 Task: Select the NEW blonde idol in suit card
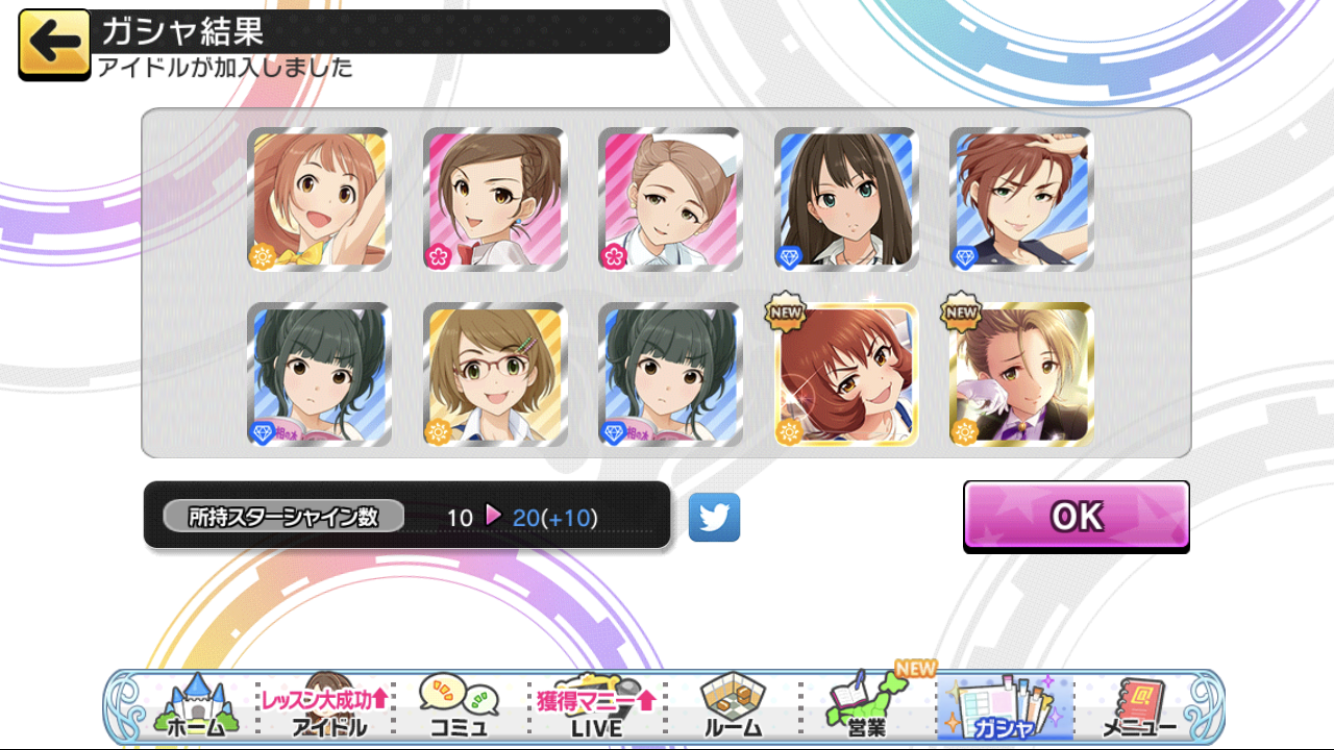pyautogui.click(x=1021, y=374)
